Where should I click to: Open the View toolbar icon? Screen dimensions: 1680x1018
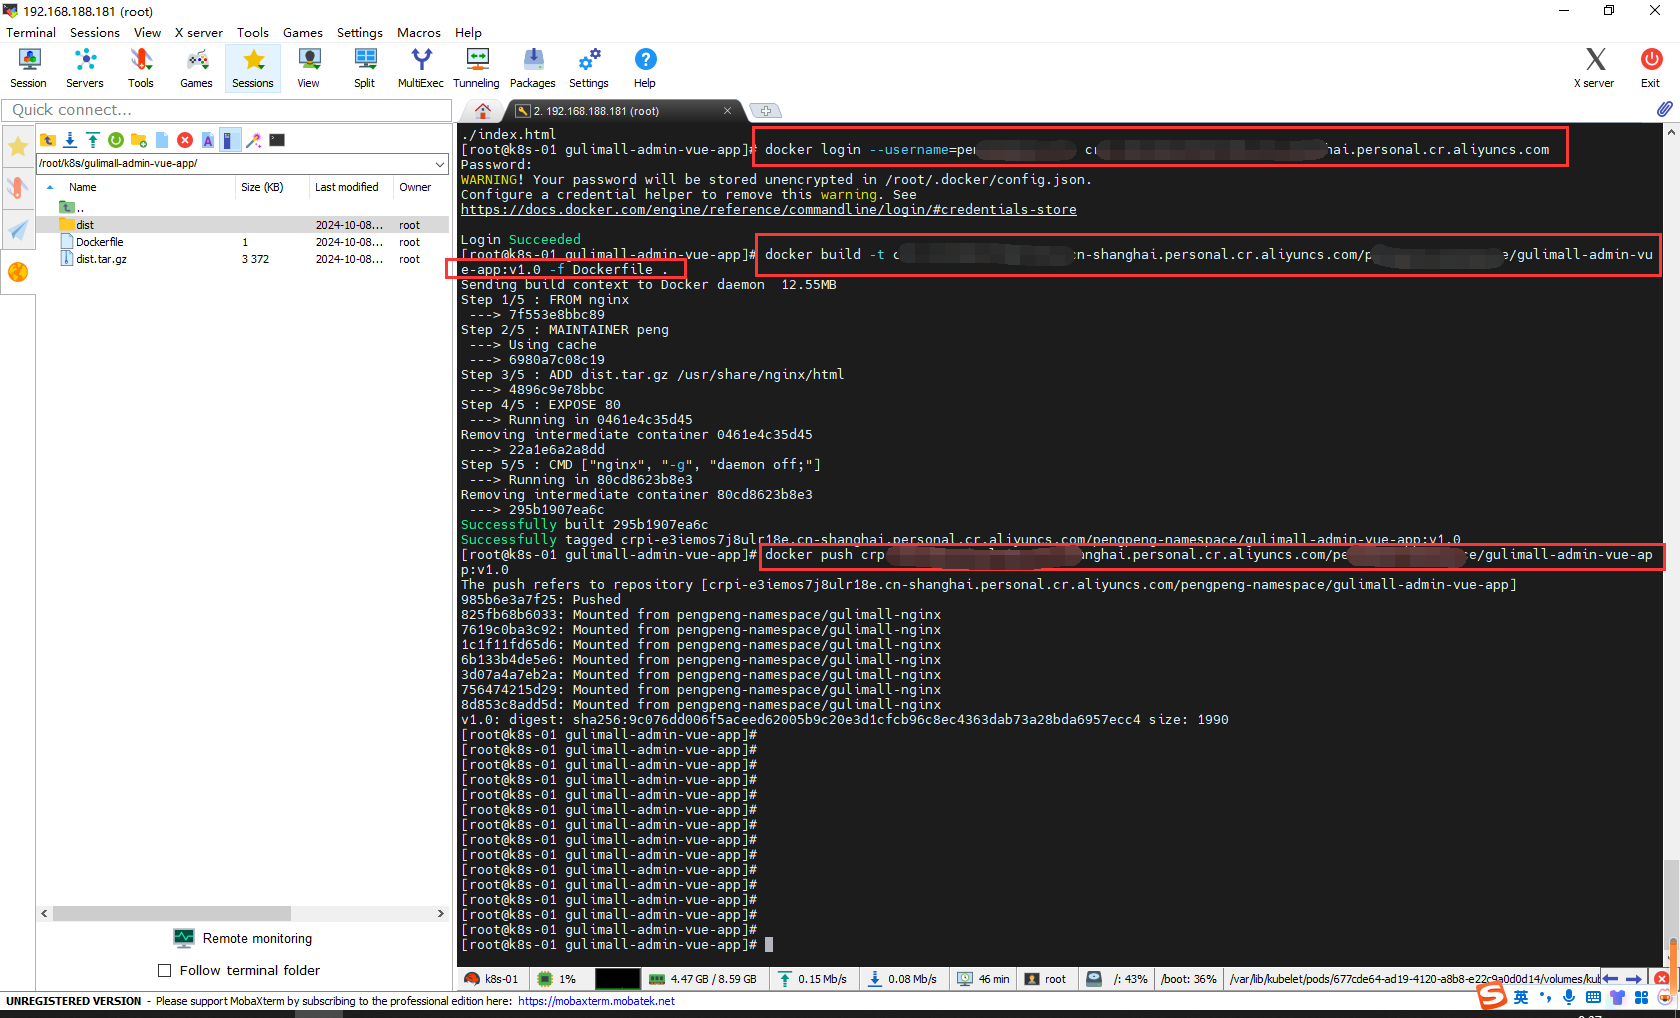point(309,68)
